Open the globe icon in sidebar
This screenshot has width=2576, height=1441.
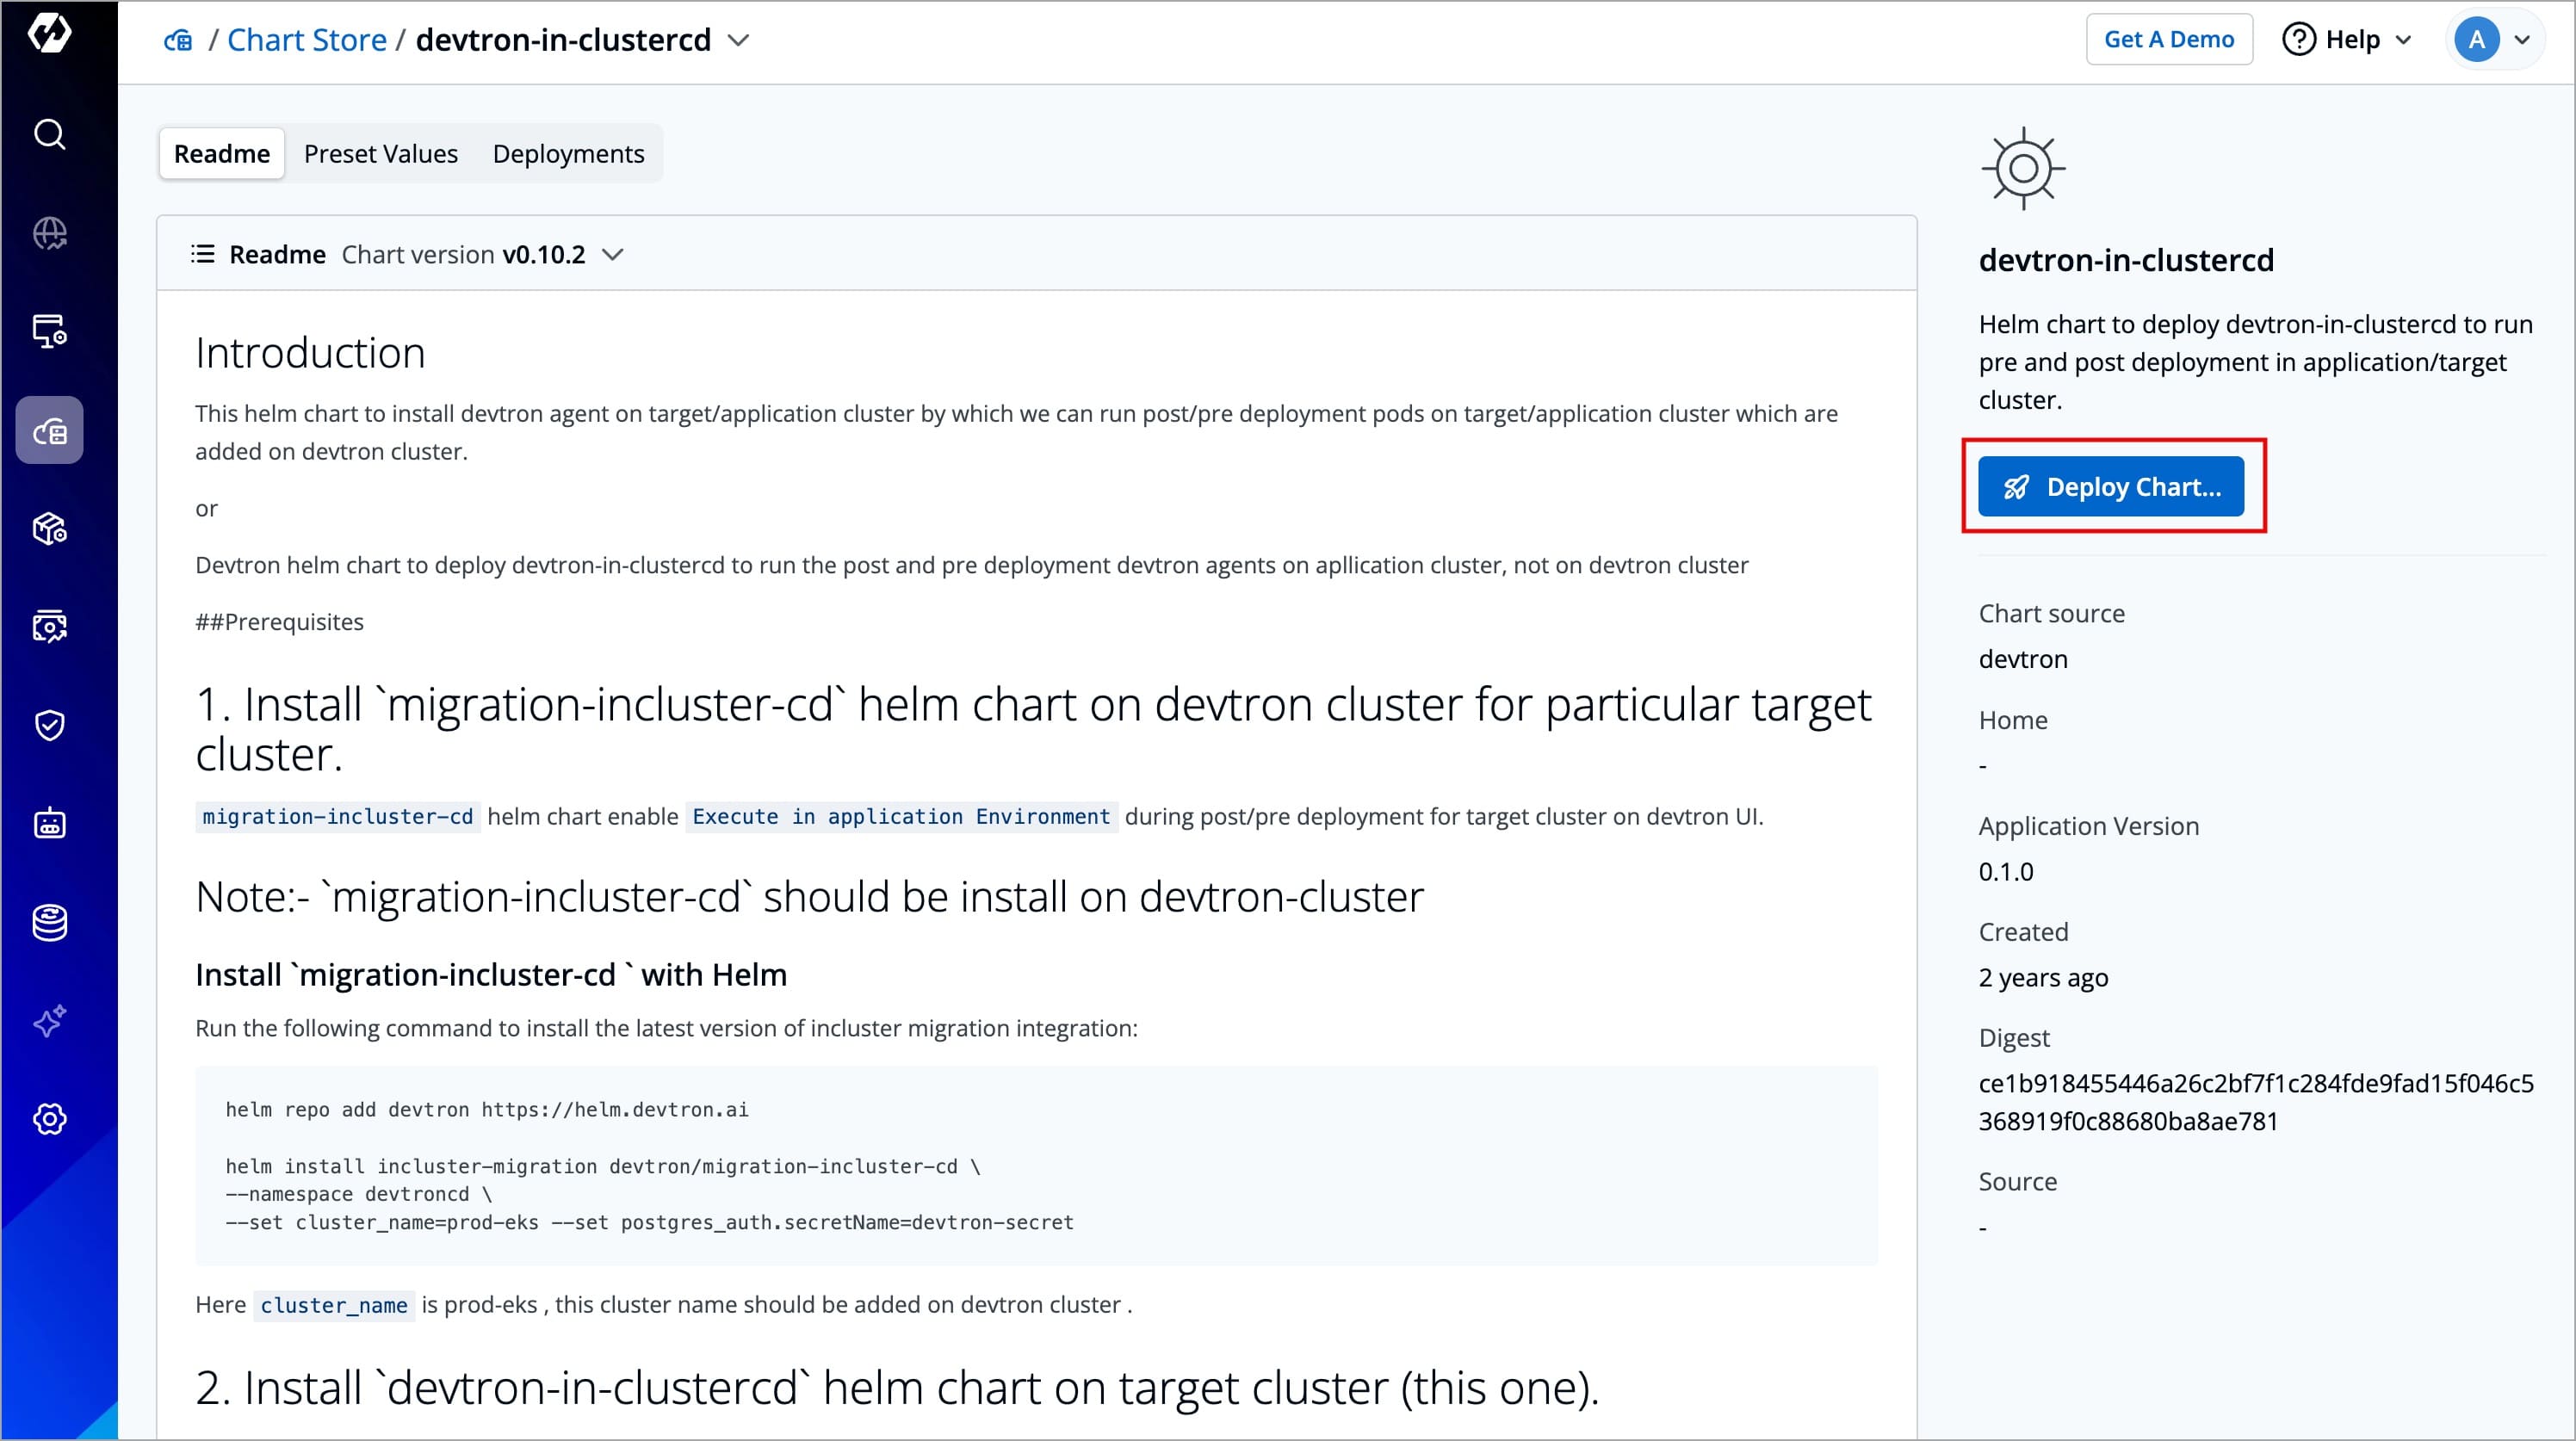click(x=49, y=234)
